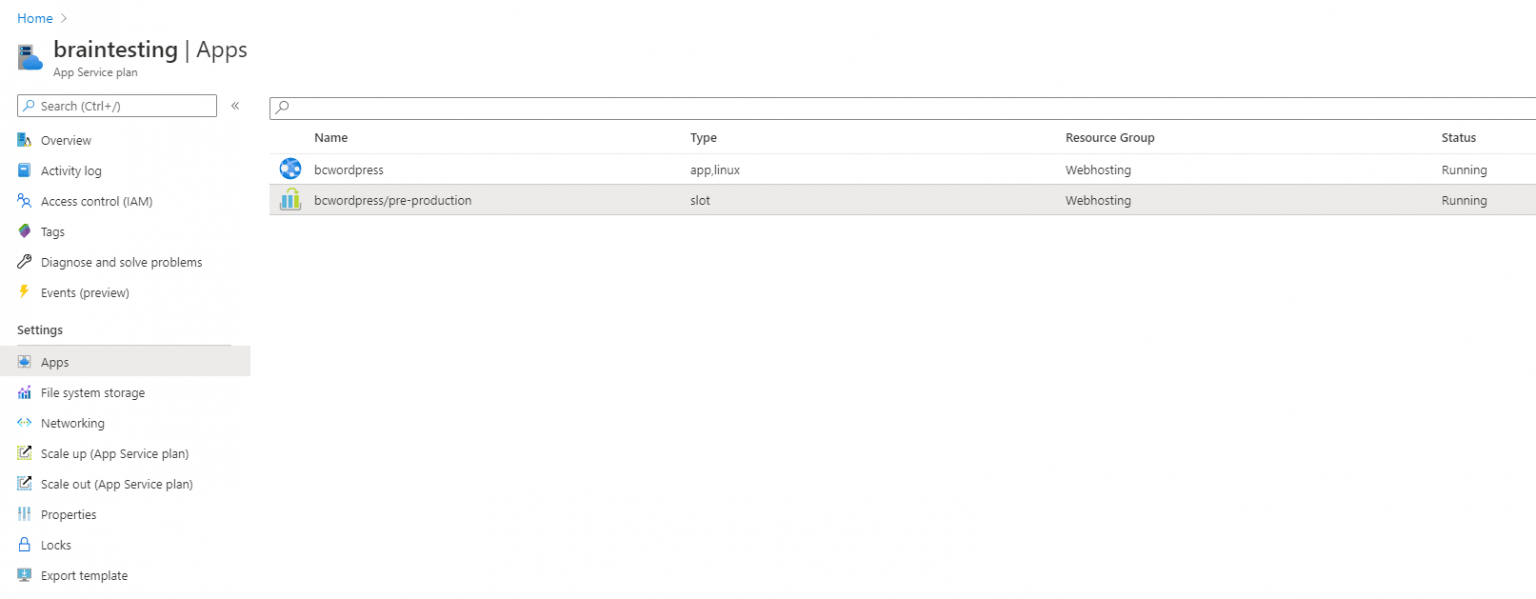Click the deployment slot icon beside bcwordpress/pre-production
Screen dimensions: 1536x599
(x=290, y=199)
